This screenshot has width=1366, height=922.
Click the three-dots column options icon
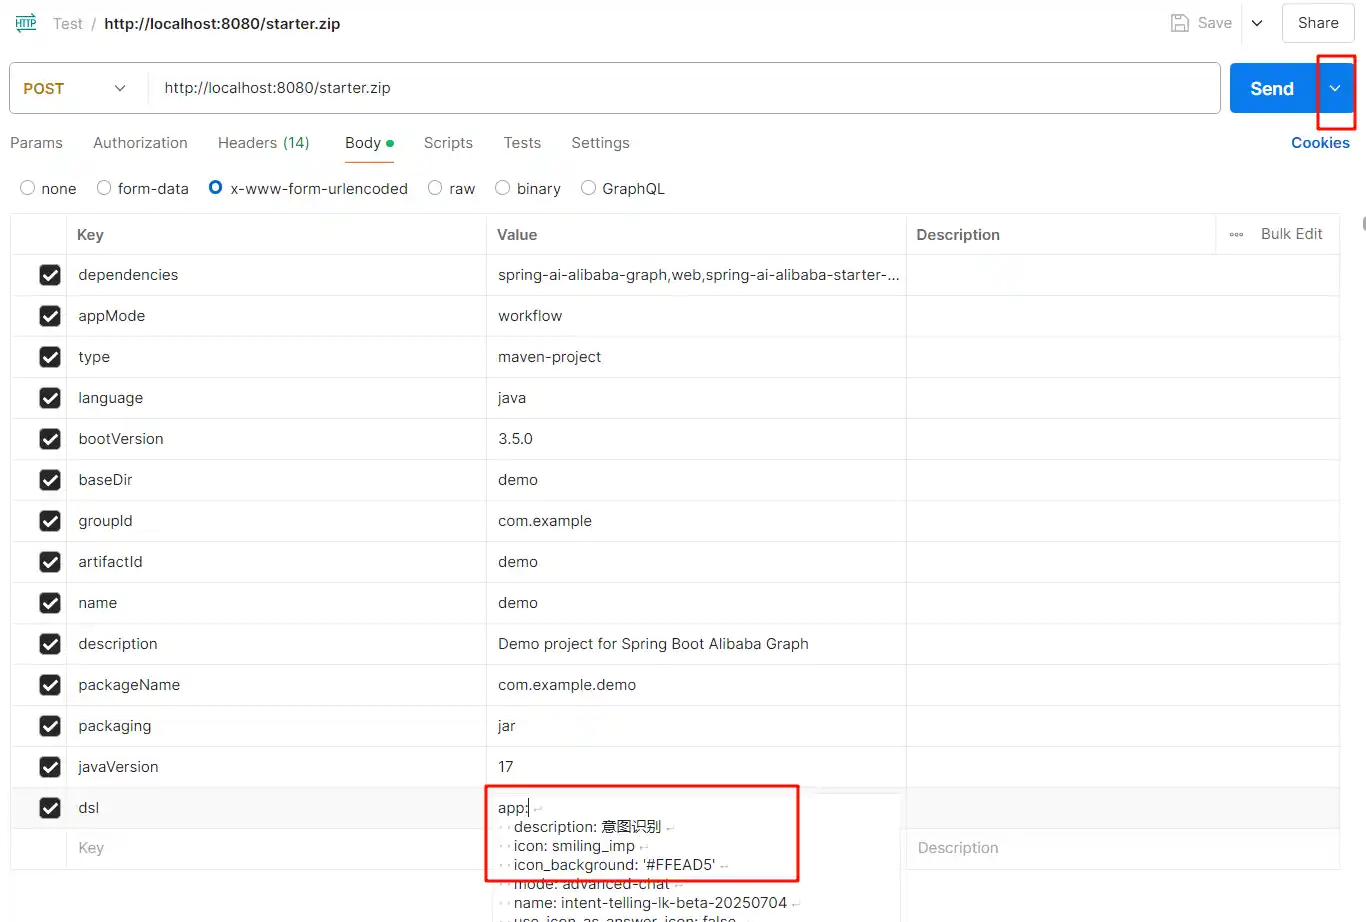pos(1236,234)
